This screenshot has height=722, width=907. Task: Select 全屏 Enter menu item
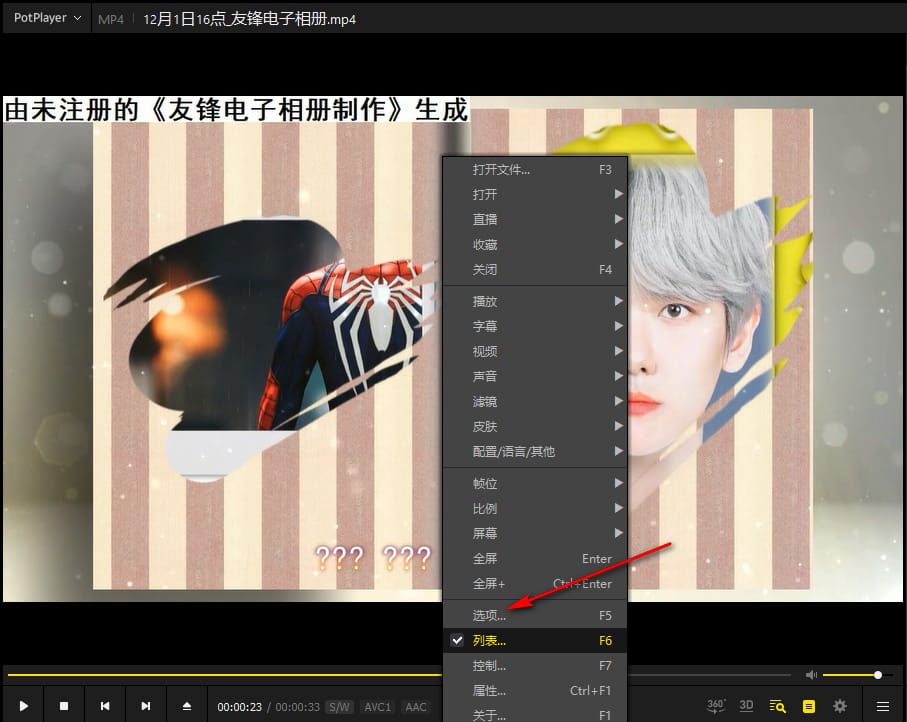[x=535, y=558]
